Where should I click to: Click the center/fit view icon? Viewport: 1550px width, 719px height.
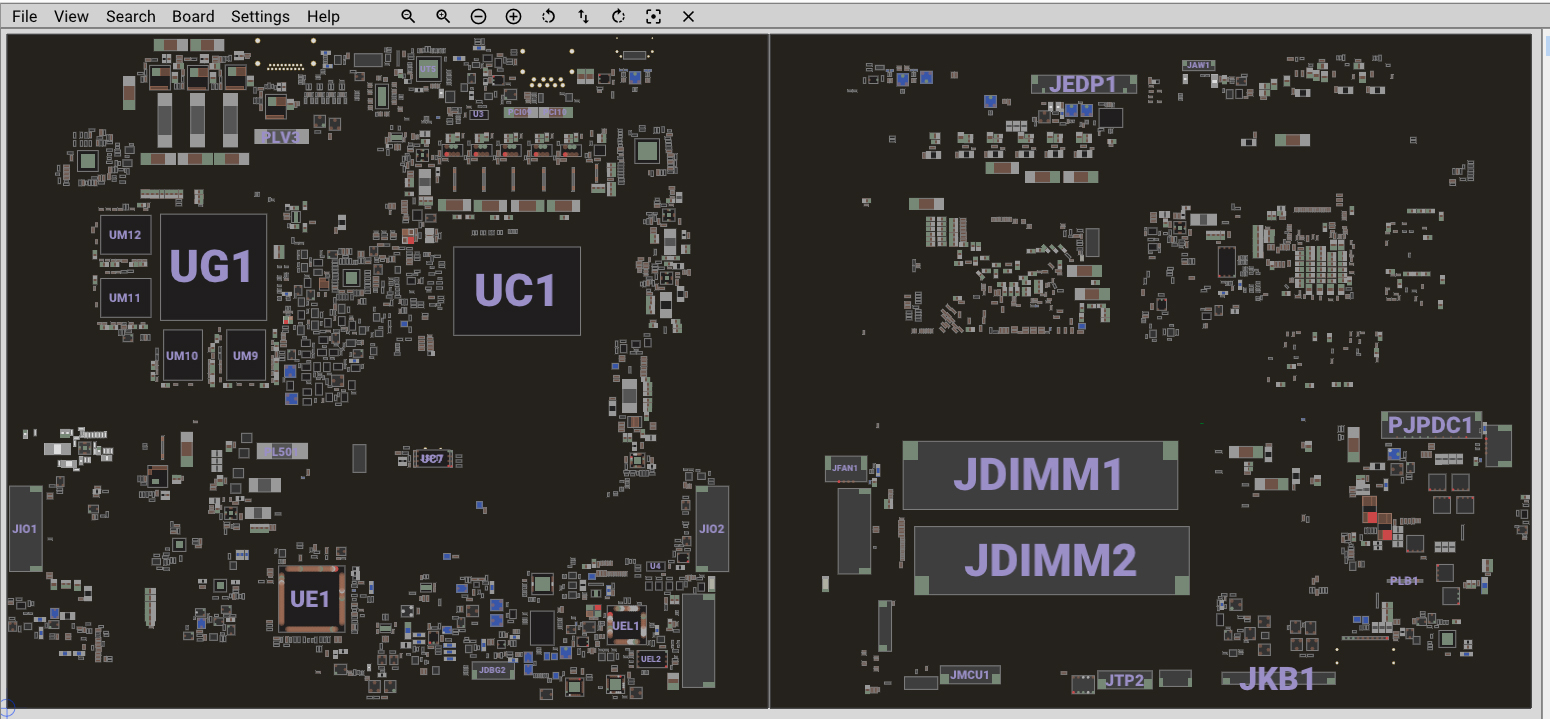click(x=653, y=17)
